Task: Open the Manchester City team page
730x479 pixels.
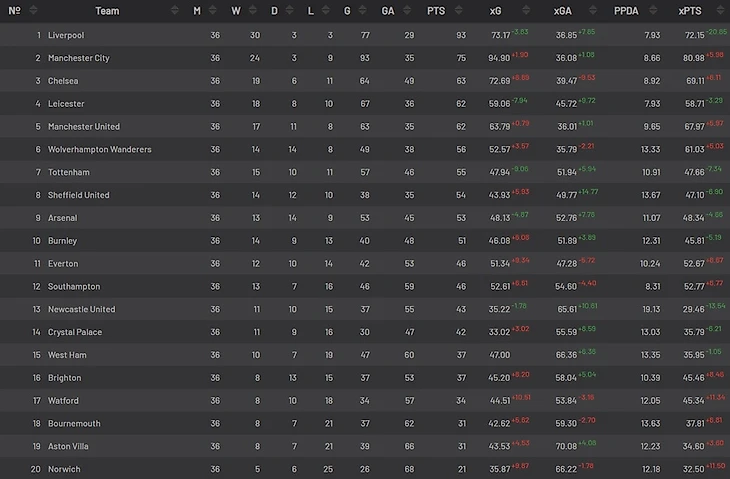Action: click(79, 58)
